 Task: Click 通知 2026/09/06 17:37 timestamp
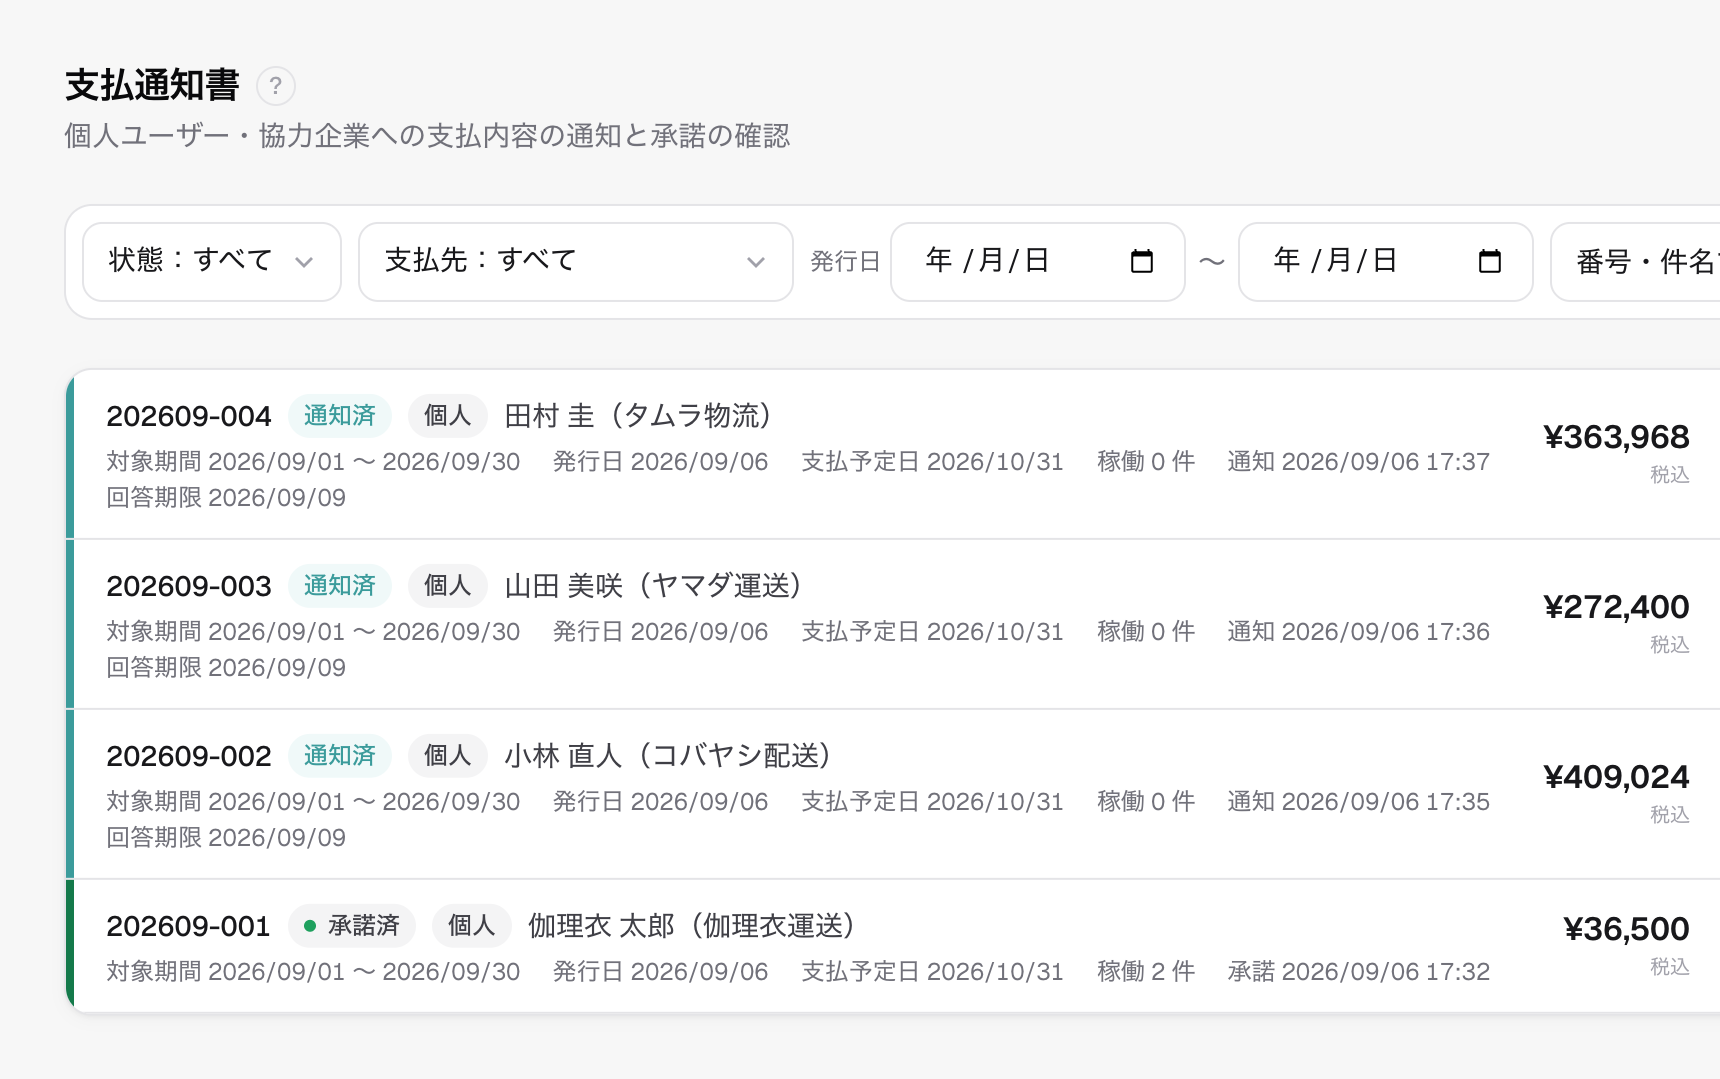coord(1359,462)
